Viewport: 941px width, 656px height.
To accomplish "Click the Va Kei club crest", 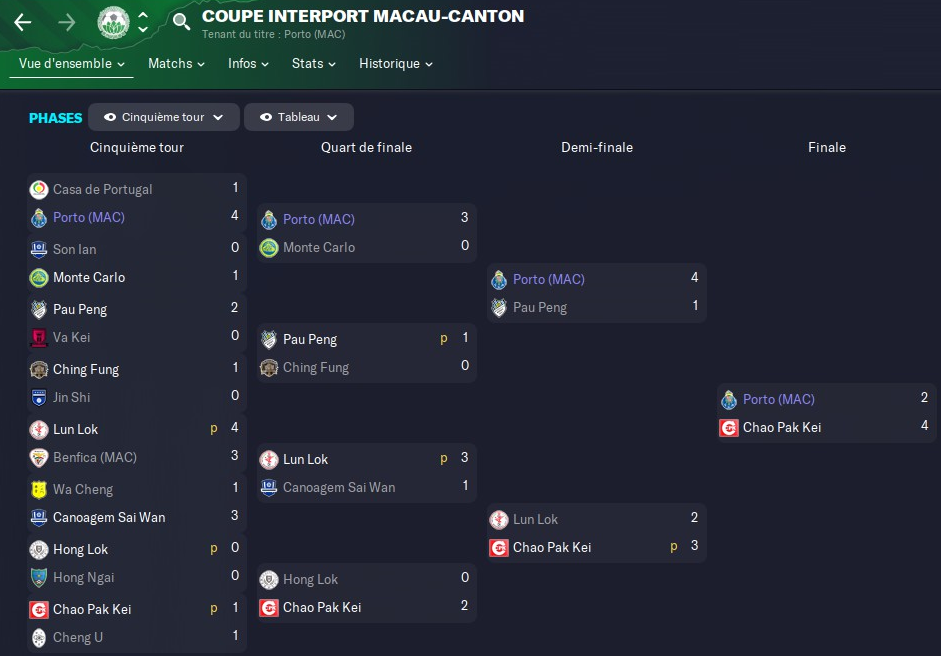I will [x=39, y=337].
